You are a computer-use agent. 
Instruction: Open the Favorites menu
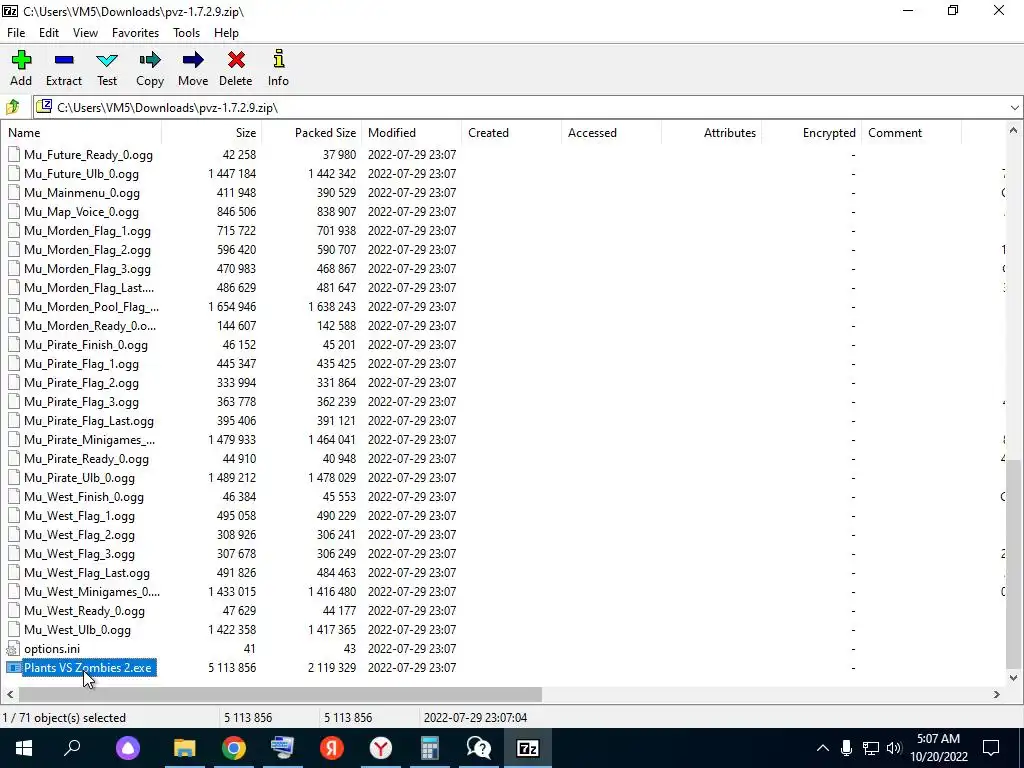[135, 33]
